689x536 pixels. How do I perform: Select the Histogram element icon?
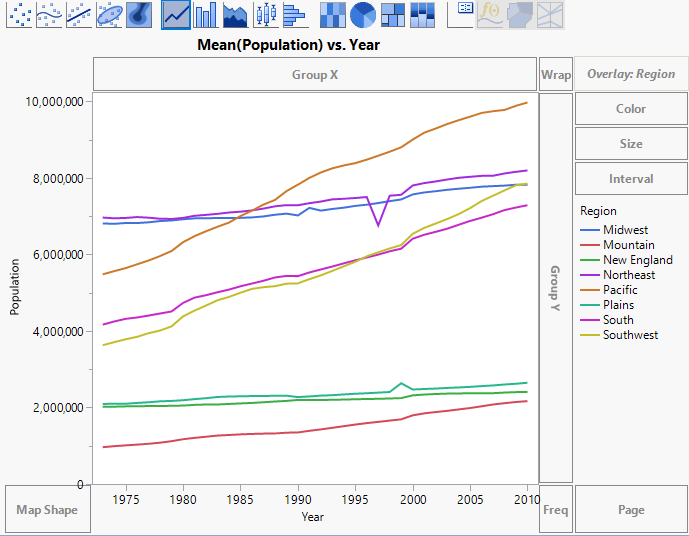coord(294,14)
